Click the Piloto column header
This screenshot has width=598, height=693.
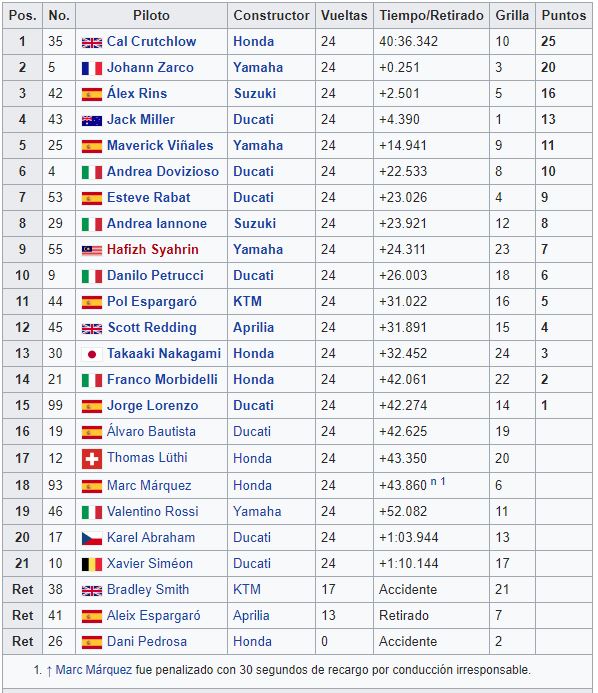click(152, 15)
